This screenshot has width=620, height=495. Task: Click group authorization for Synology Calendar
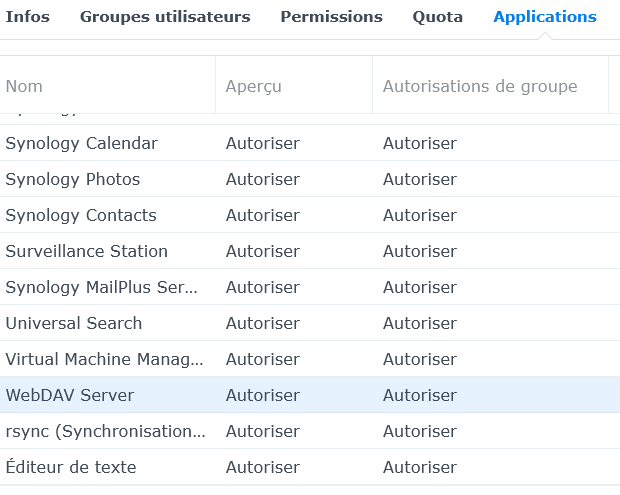(x=420, y=143)
